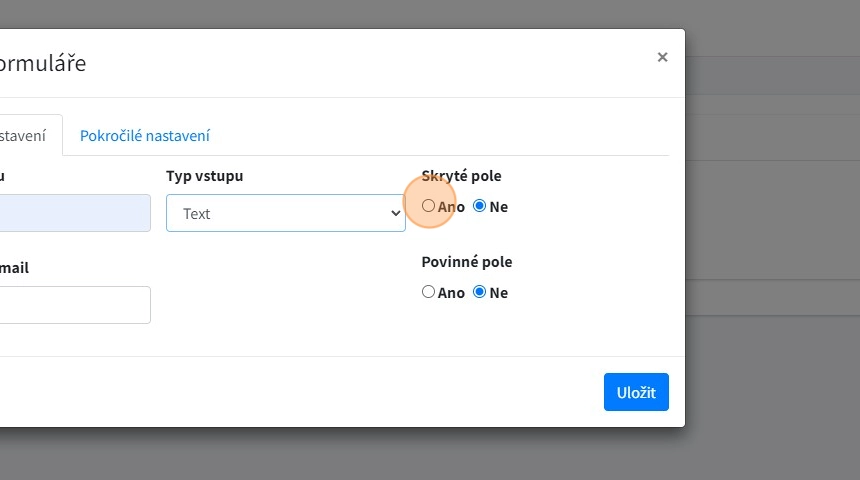This screenshot has width=860, height=480.
Task: Click the dialog title text in header
Action: [43, 63]
